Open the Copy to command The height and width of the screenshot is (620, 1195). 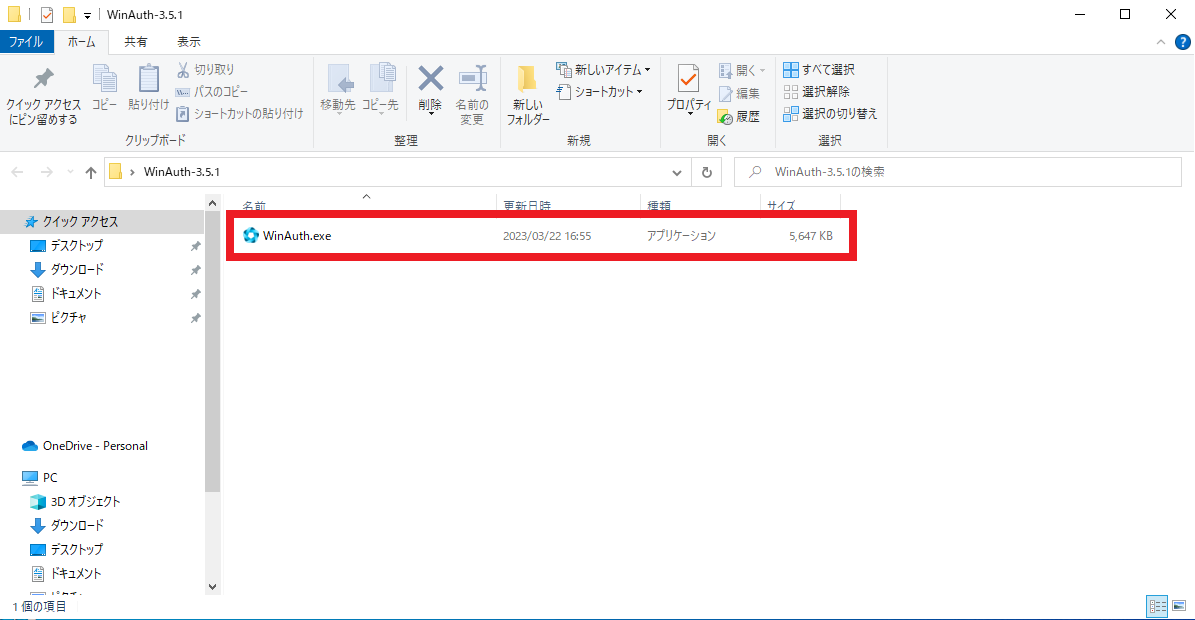click(x=380, y=90)
